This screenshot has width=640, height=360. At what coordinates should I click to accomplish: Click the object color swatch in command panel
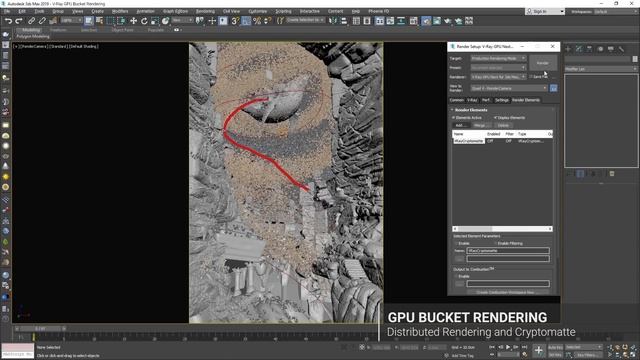pyautogui.click(x=635, y=59)
